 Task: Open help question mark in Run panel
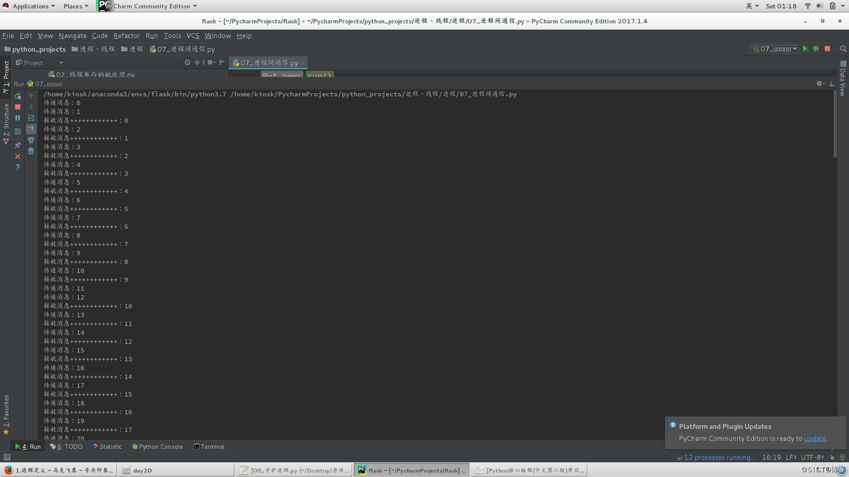[x=18, y=168]
